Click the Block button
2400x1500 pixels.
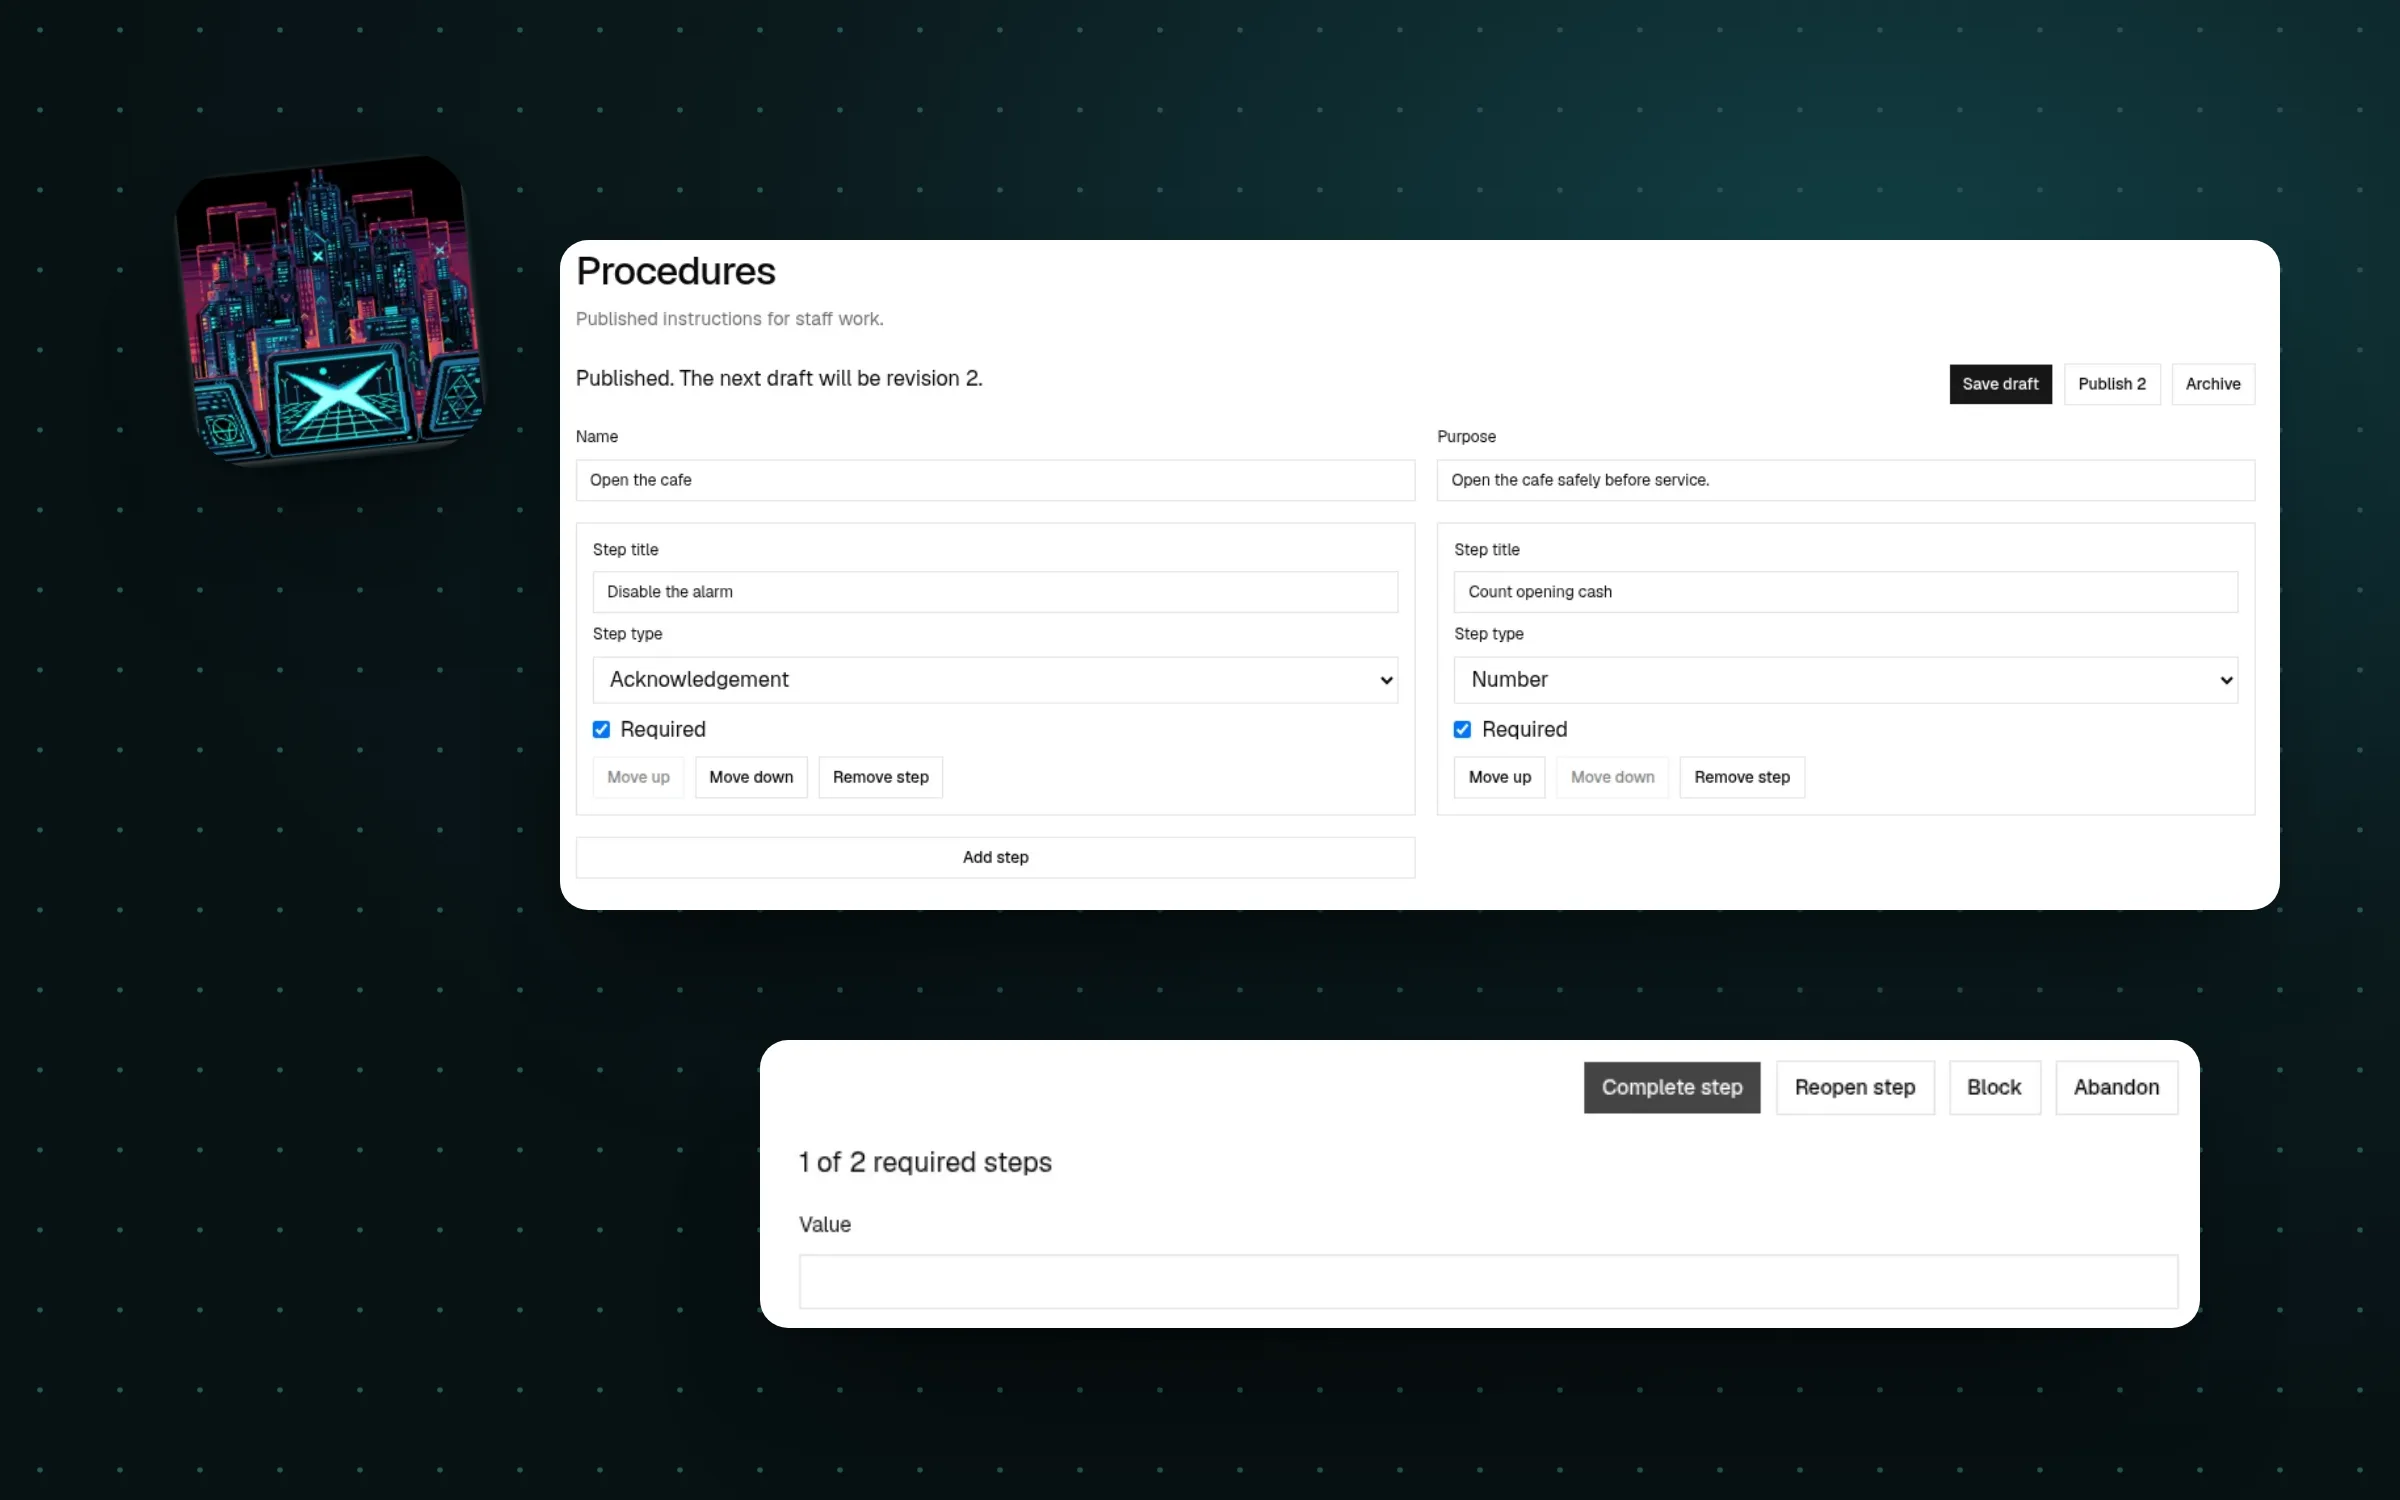(x=1994, y=1087)
